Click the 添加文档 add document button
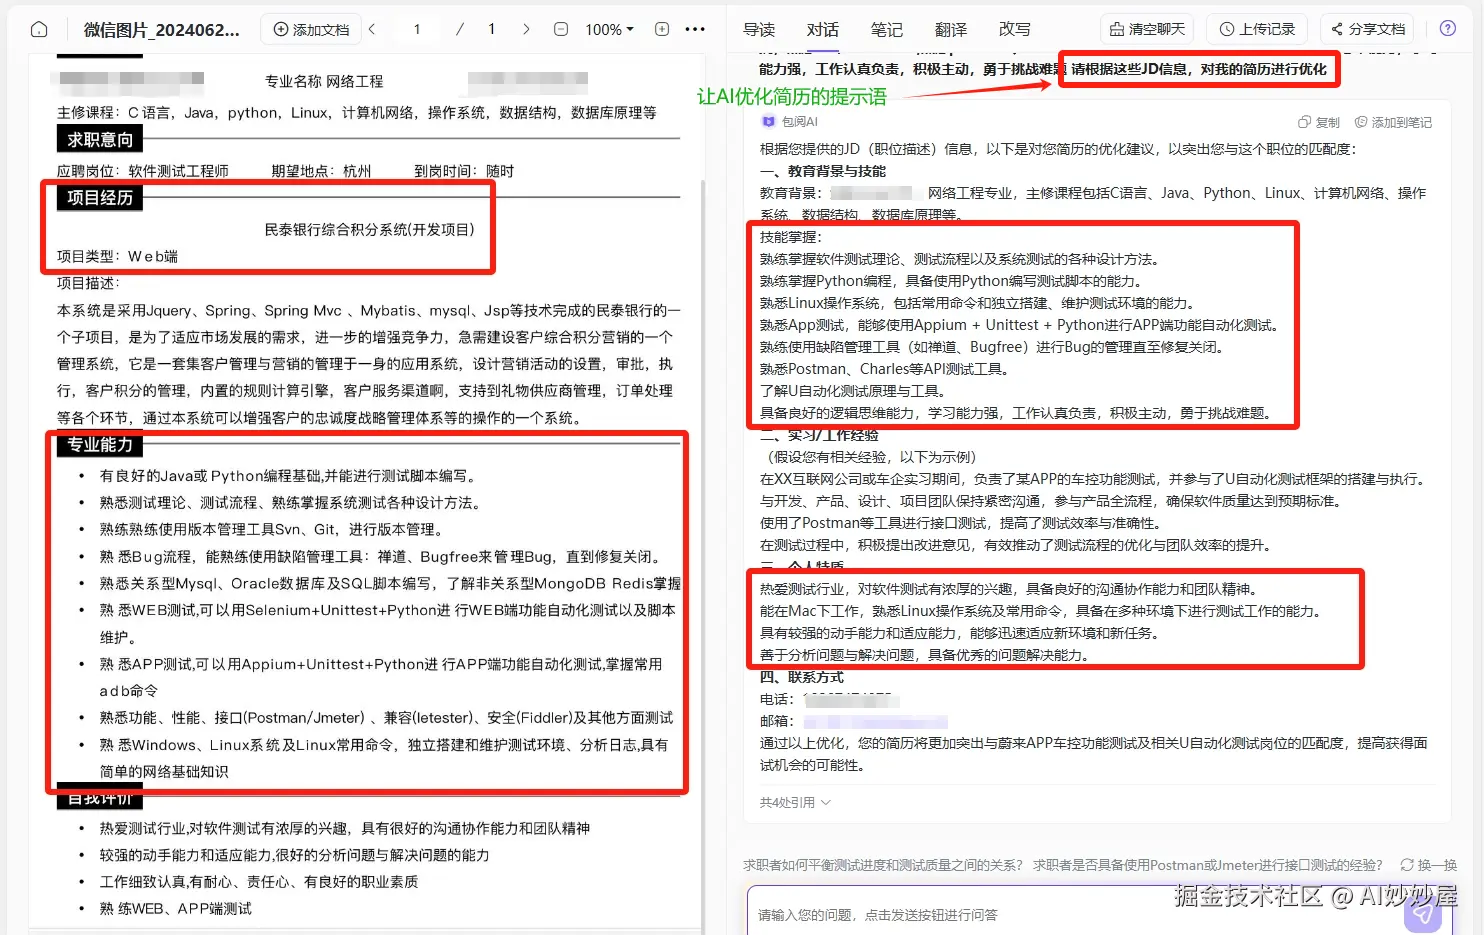The height and width of the screenshot is (935, 1484). (311, 29)
